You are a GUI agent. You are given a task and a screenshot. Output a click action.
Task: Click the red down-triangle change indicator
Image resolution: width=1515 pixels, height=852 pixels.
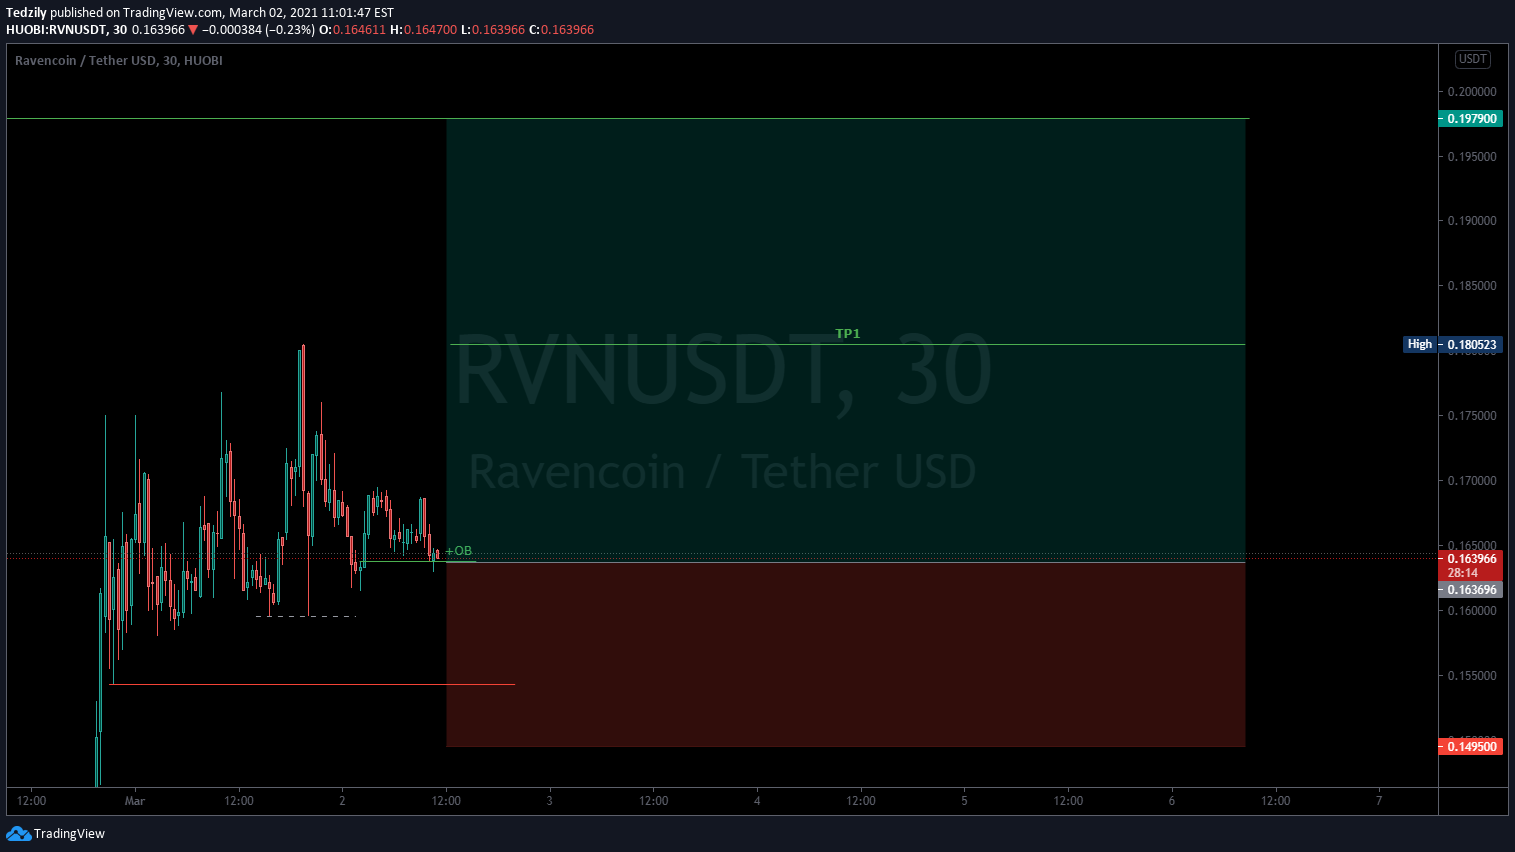pyautogui.click(x=193, y=30)
